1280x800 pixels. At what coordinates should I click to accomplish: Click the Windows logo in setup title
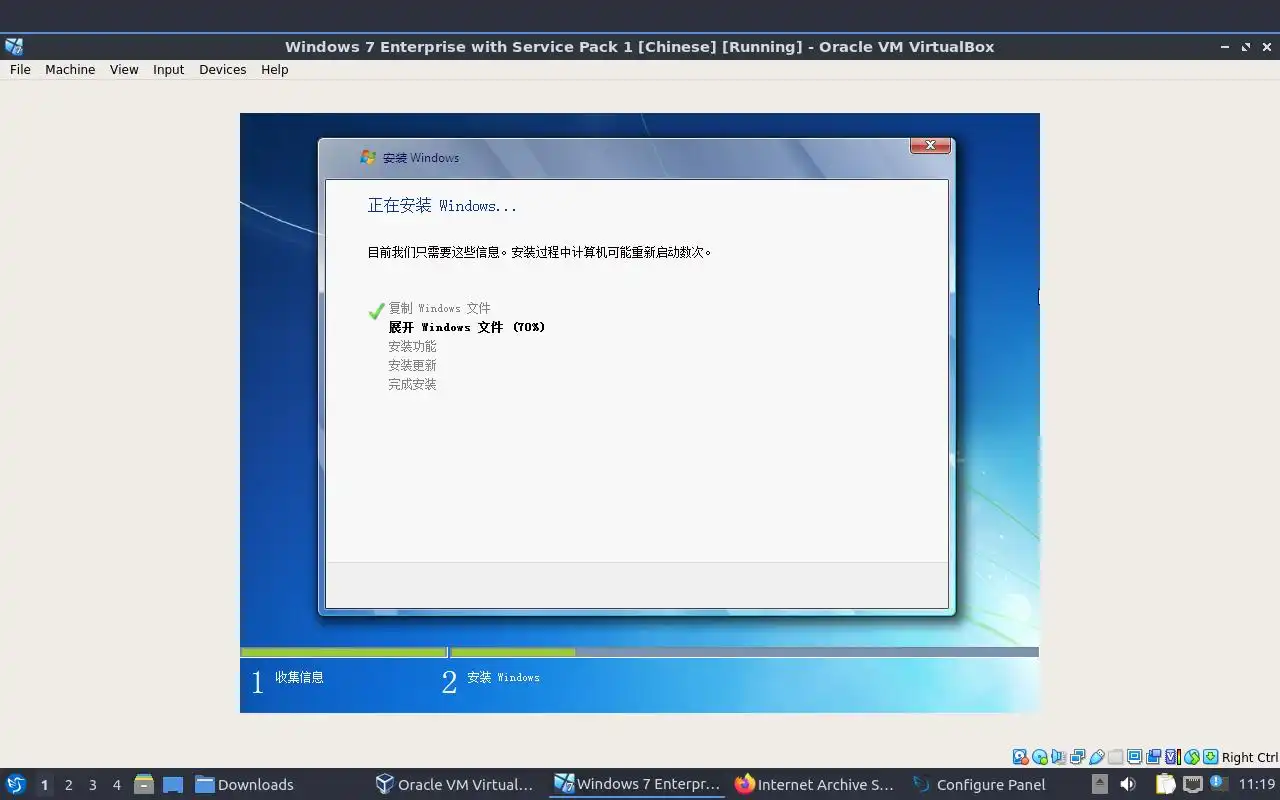pyautogui.click(x=368, y=157)
